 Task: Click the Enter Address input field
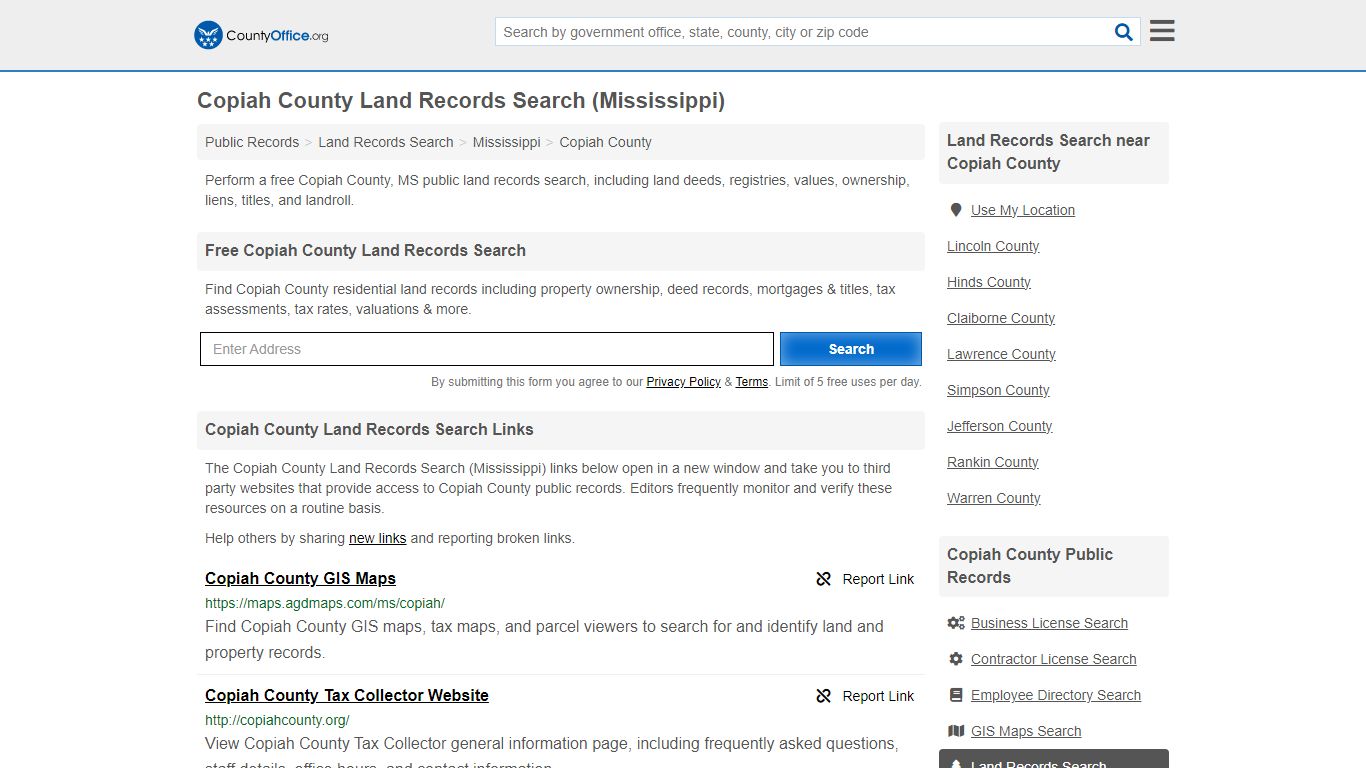click(x=487, y=349)
